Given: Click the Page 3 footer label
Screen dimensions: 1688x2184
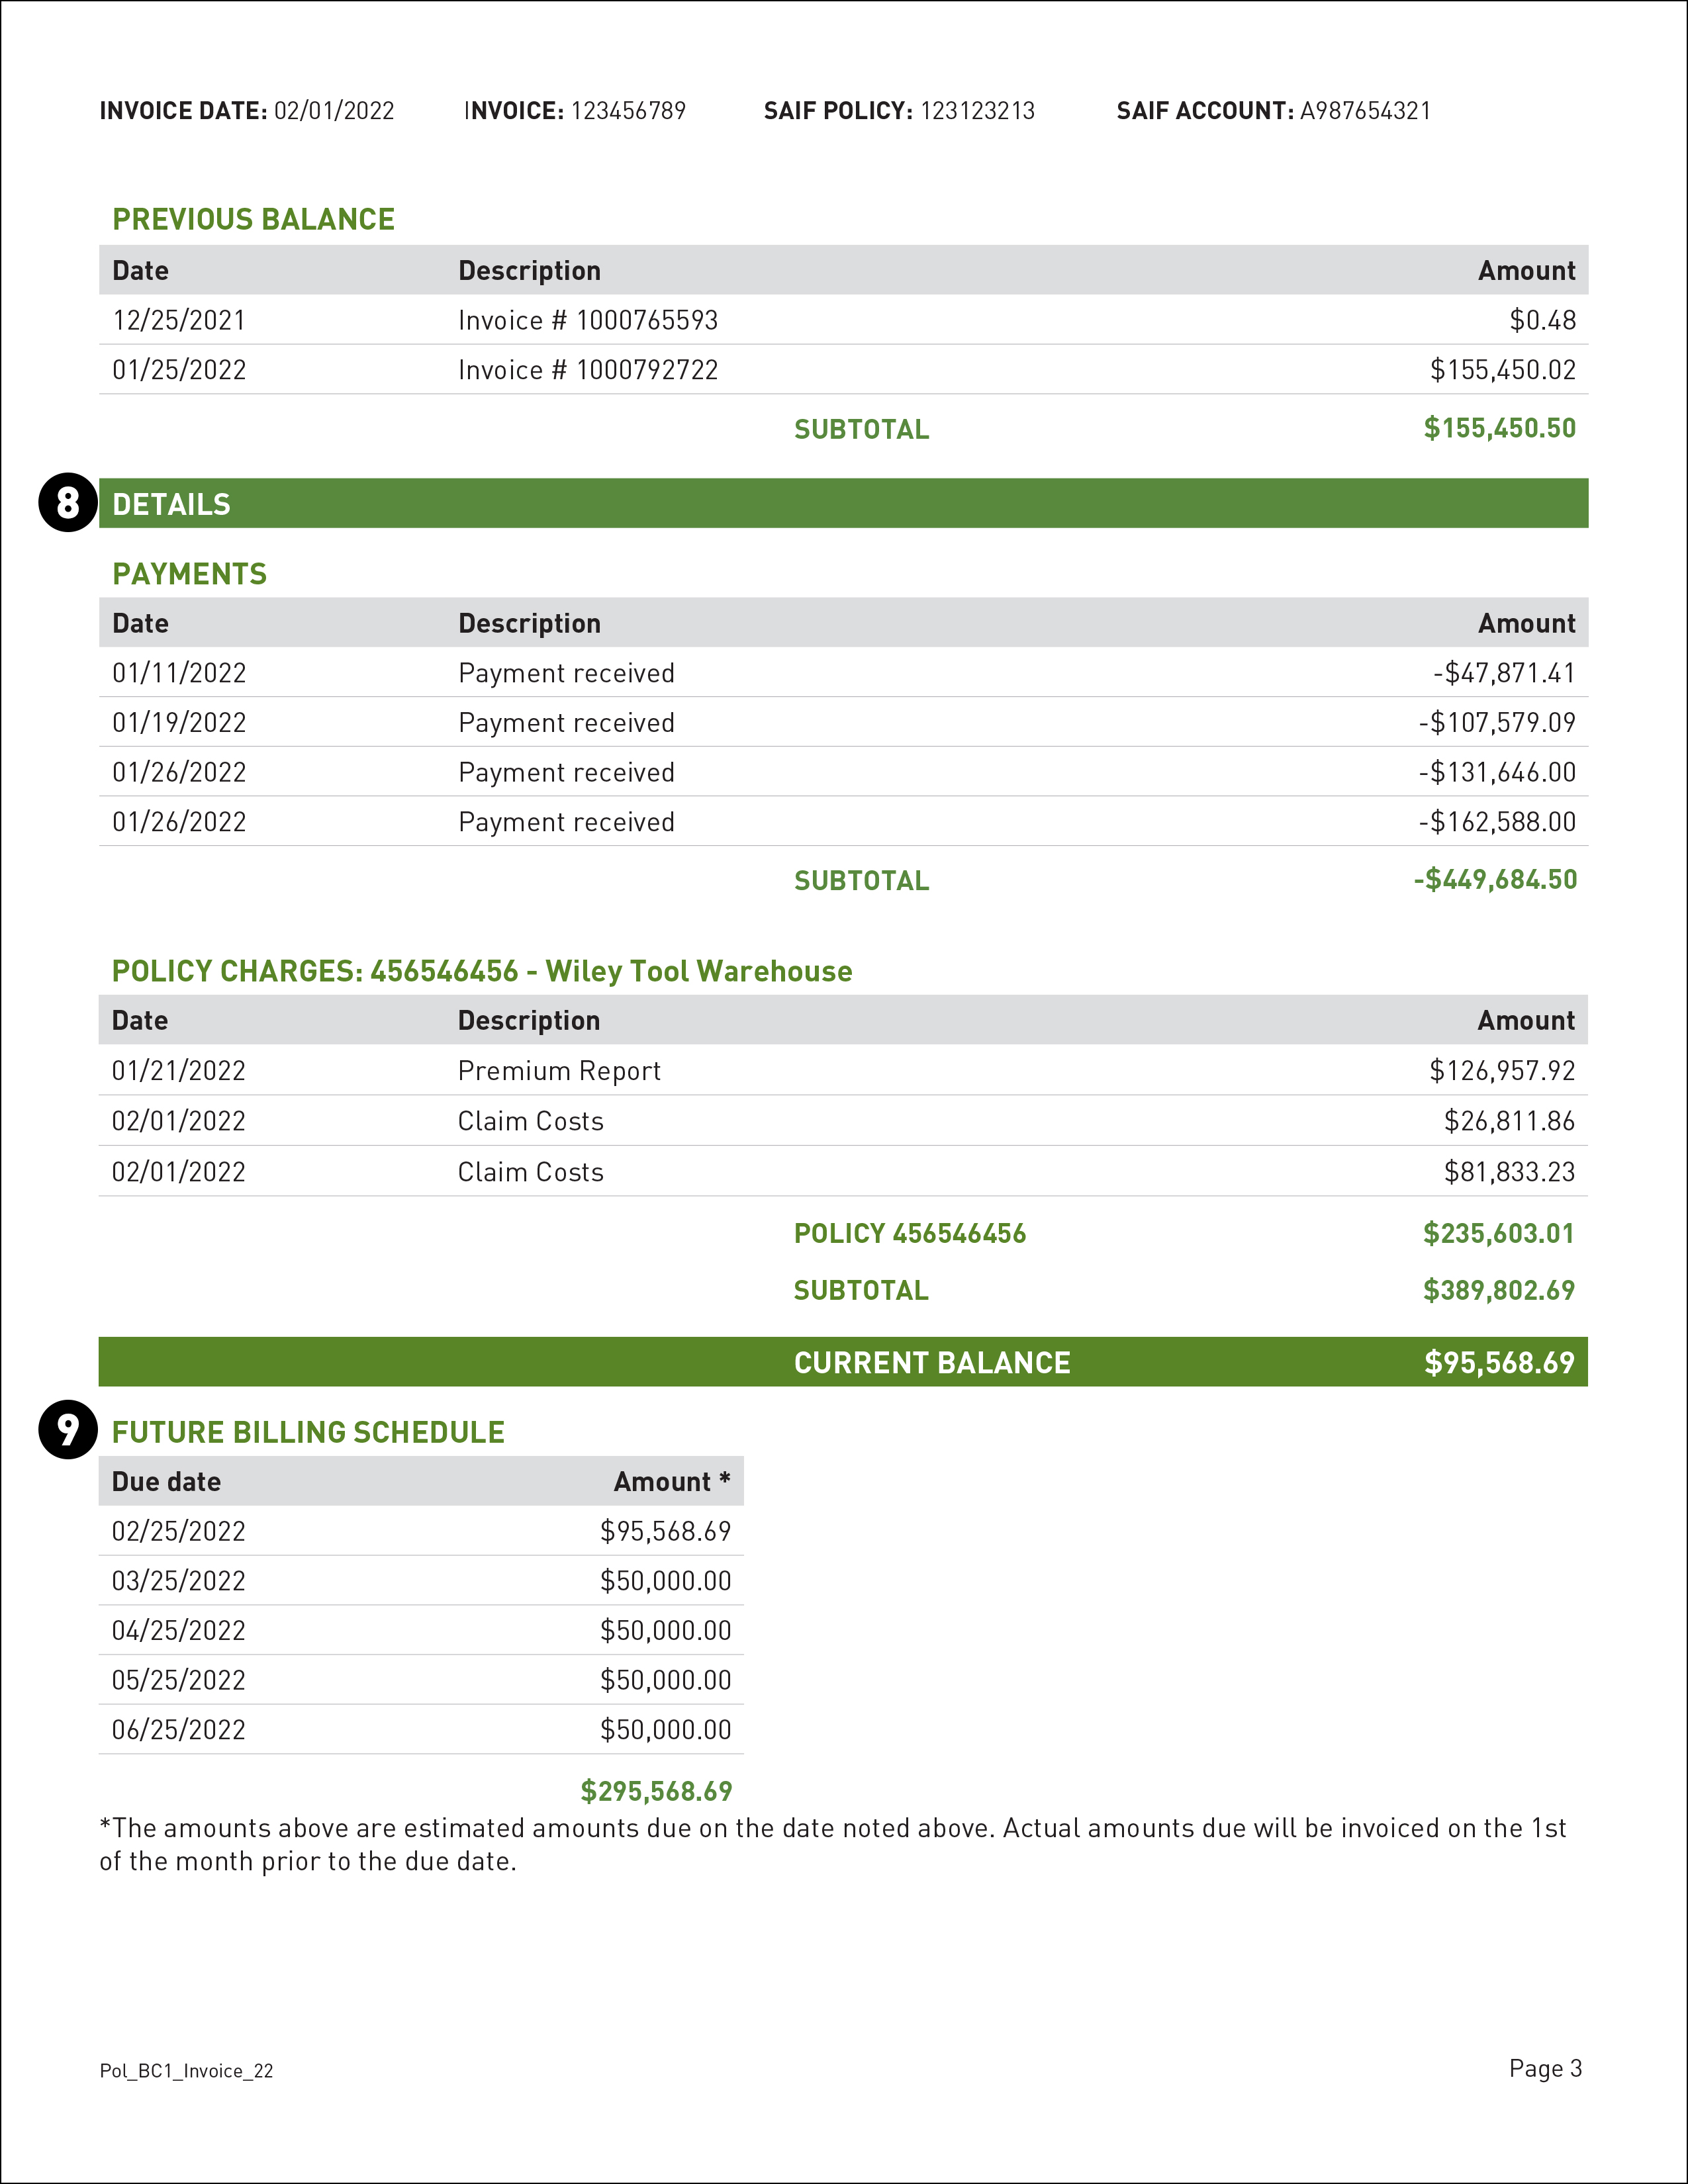Looking at the screenshot, I should coord(1545,2068).
